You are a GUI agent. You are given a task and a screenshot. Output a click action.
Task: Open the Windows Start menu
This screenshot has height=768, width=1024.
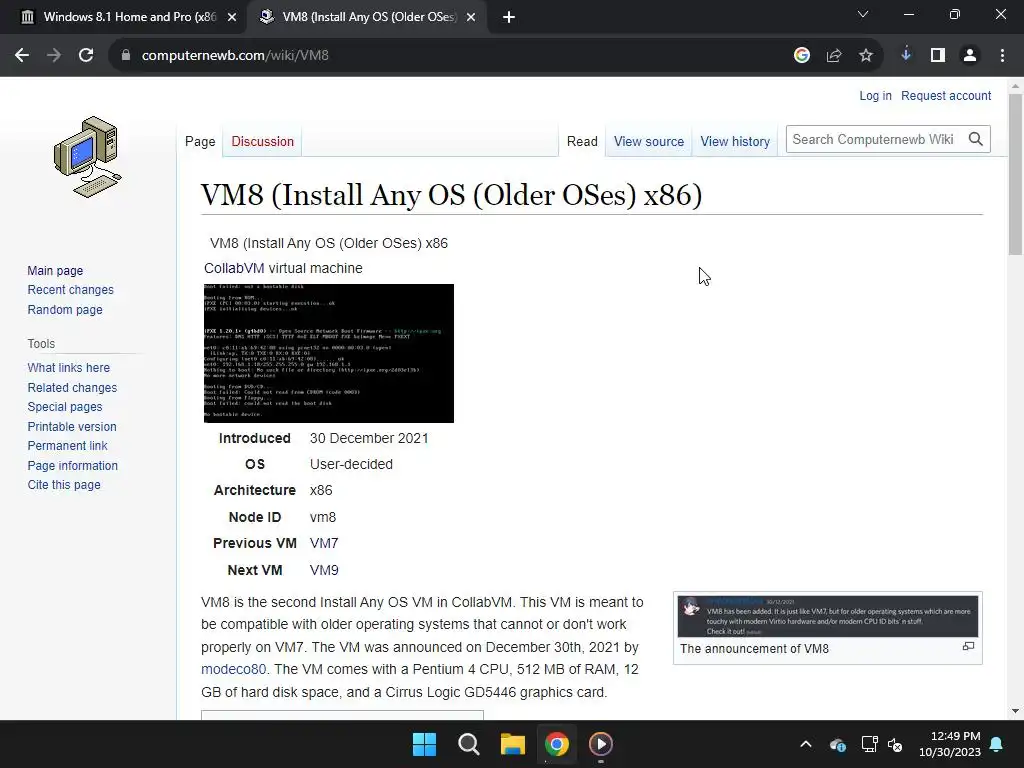[x=424, y=744]
